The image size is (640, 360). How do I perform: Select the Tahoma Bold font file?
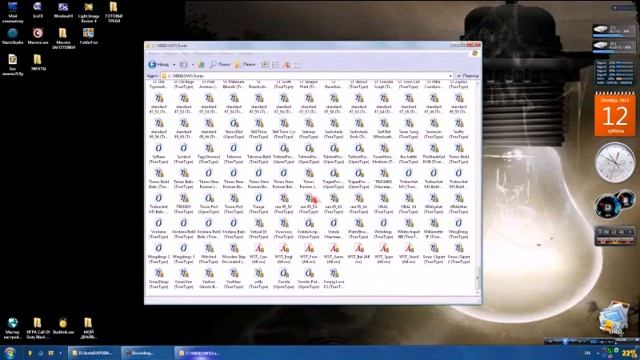[x=259, y=153]
